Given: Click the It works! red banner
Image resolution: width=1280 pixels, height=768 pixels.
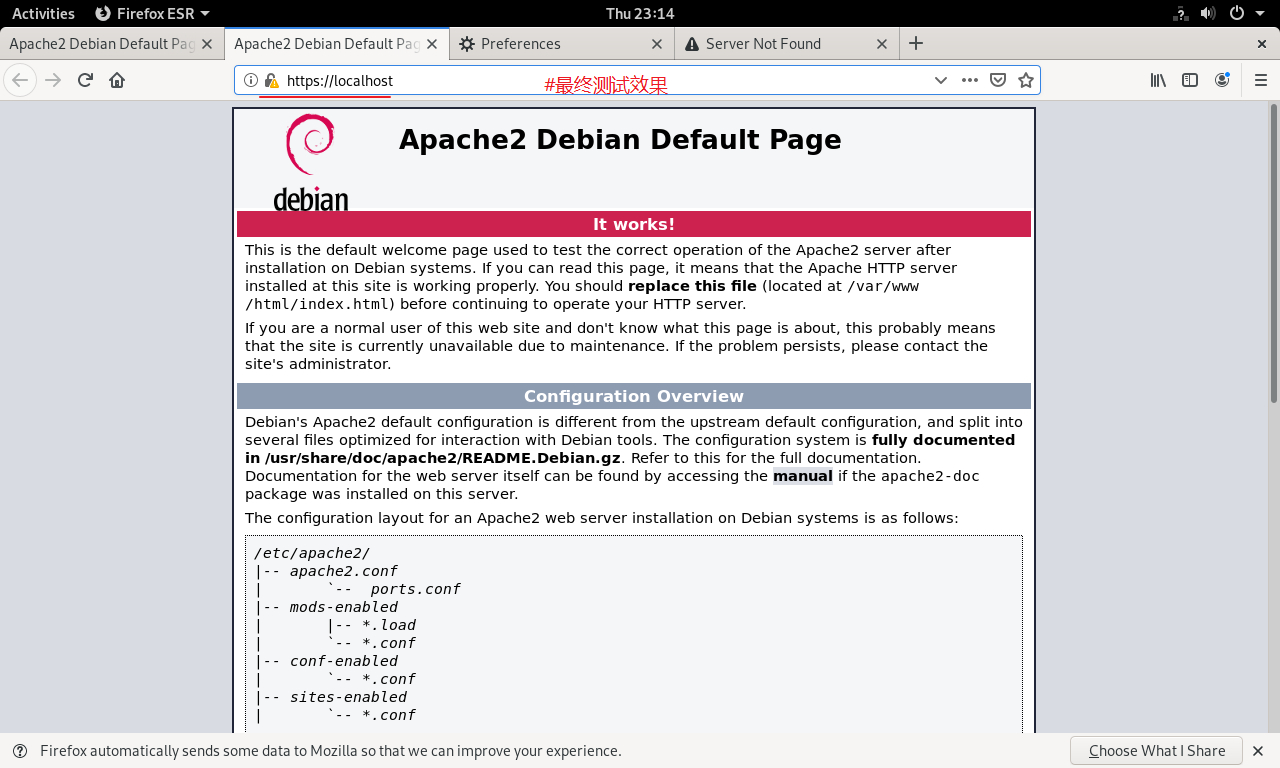Looking at the screenshot, I should click(x=634, y=224).
